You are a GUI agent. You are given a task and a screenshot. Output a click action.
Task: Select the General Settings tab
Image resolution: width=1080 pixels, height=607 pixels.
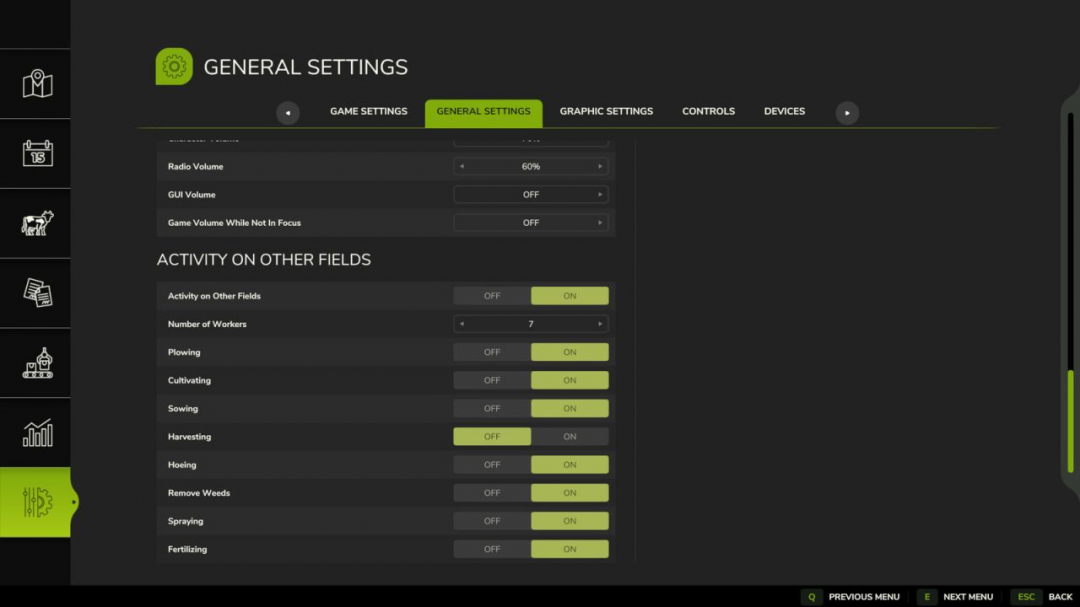(484, 113)
